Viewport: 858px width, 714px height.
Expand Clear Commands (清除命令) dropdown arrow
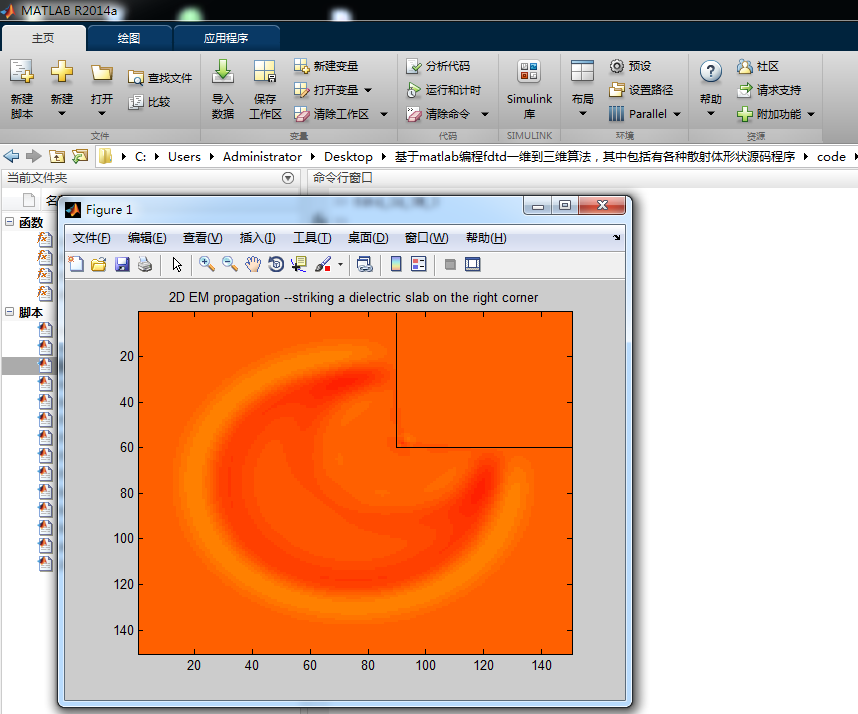(x=485, y=114)
